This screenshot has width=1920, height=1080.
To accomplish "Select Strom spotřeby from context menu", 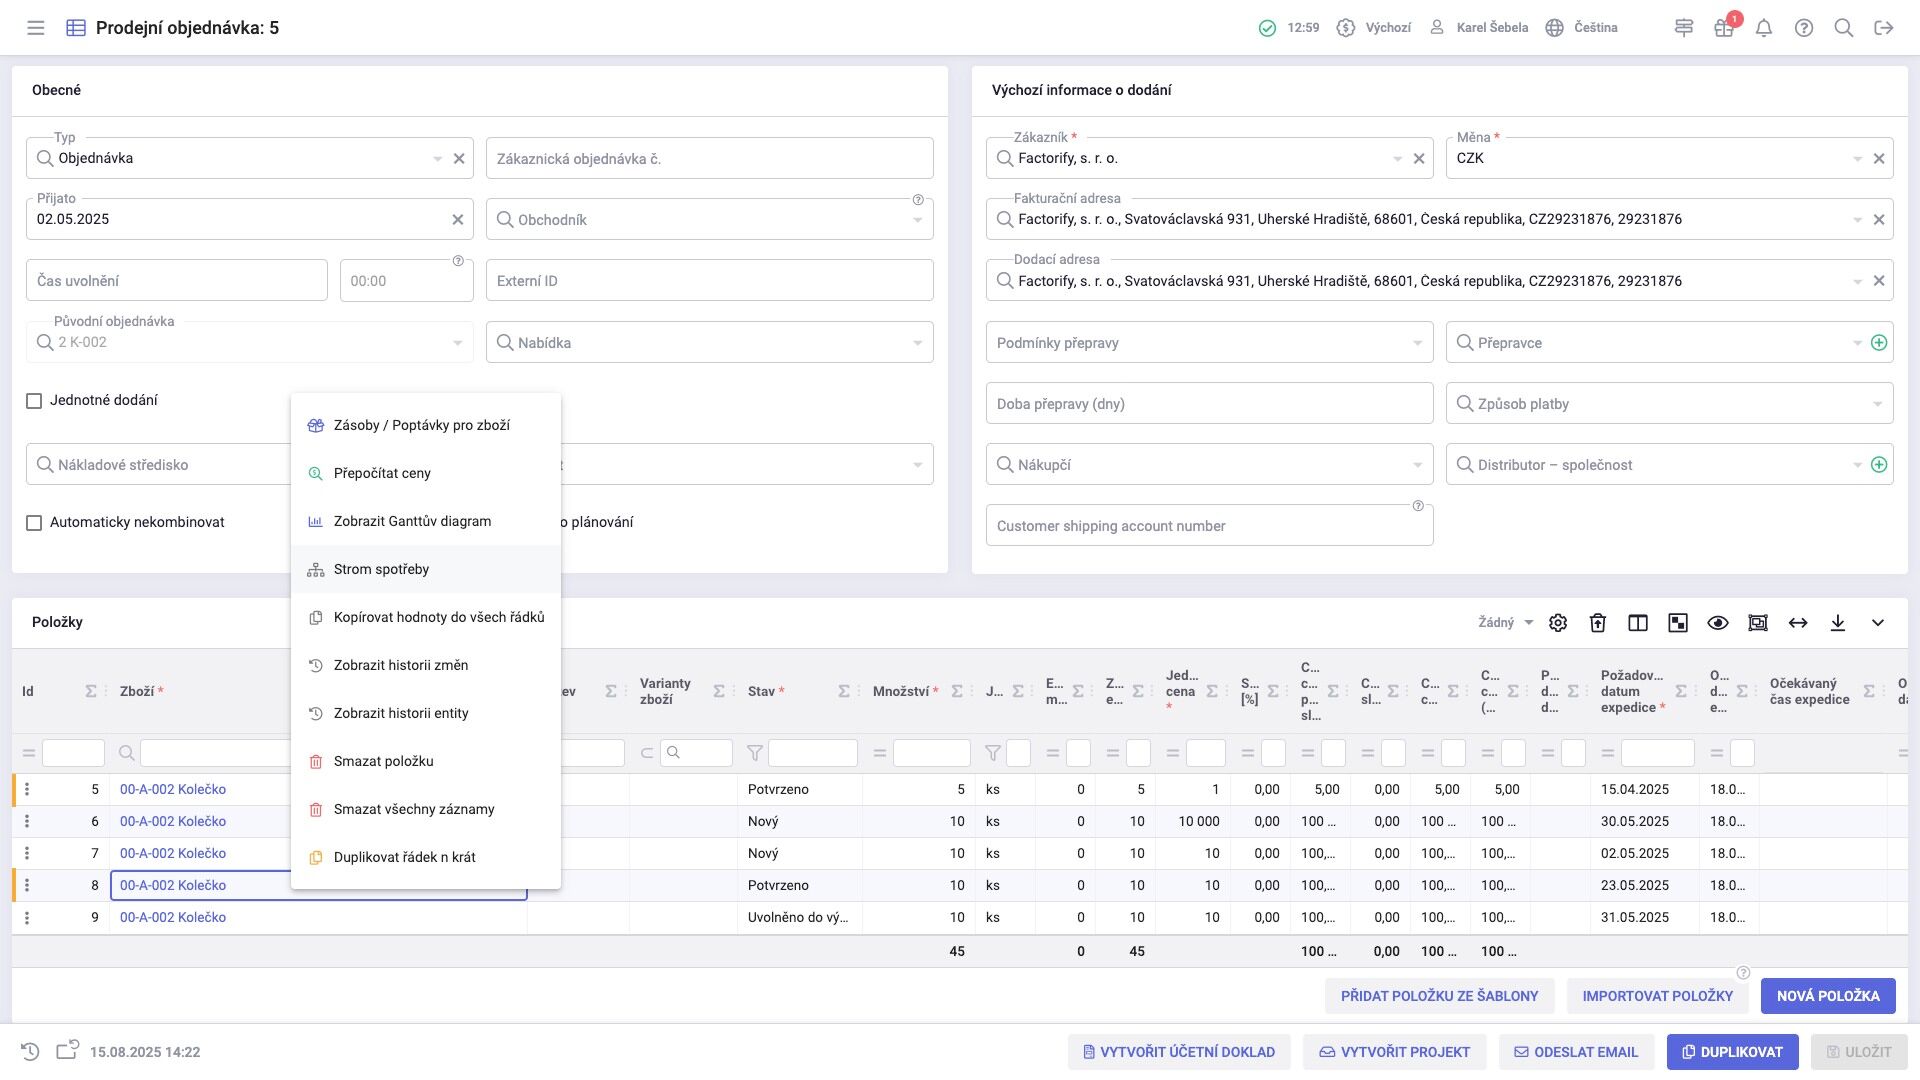I will (381, 569).
